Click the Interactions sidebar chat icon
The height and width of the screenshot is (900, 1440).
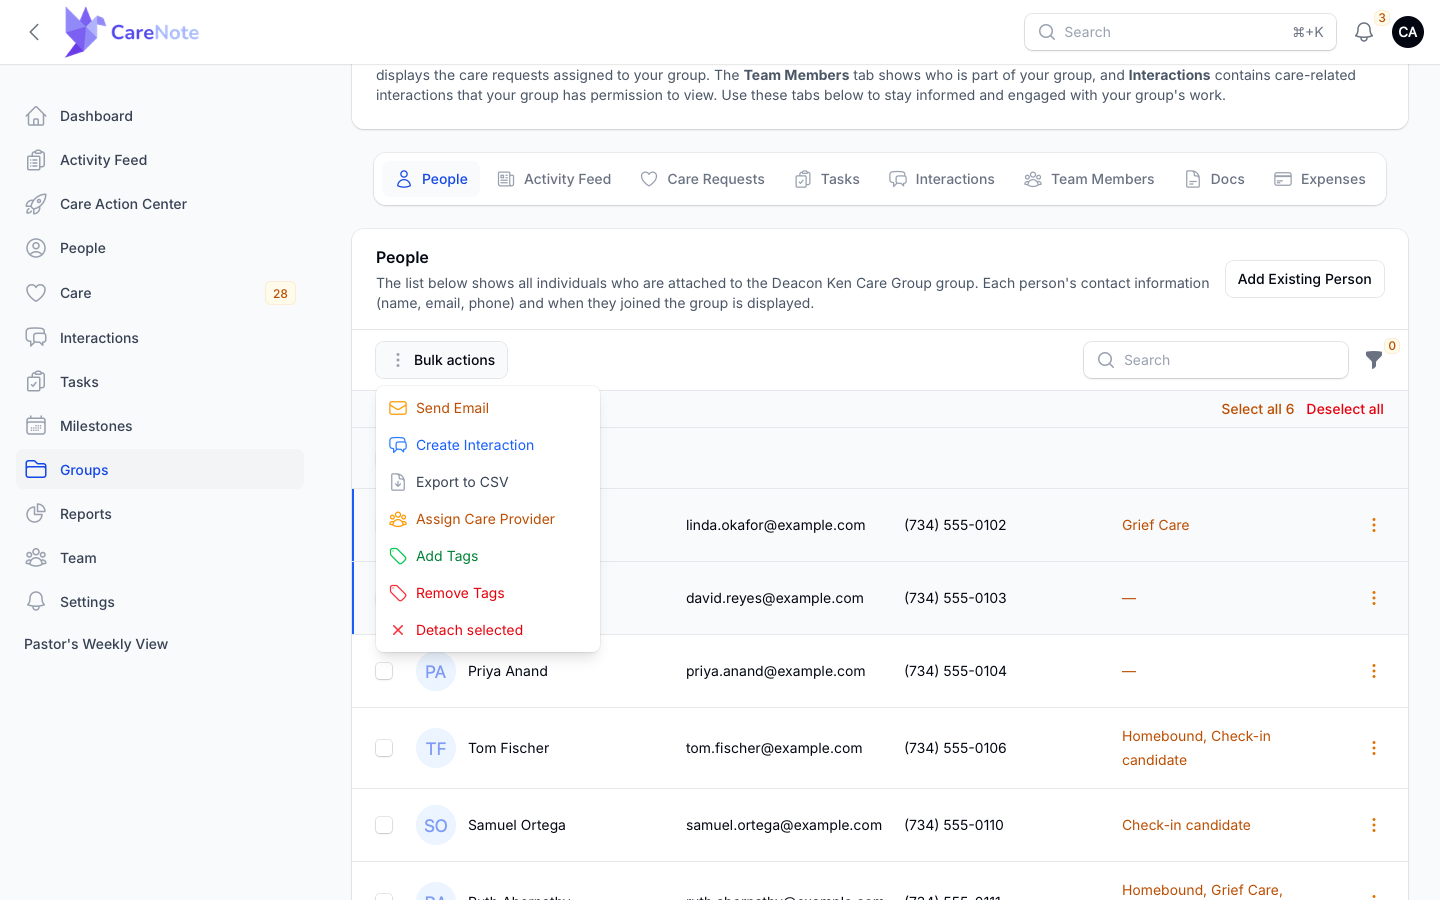point(36,338)
